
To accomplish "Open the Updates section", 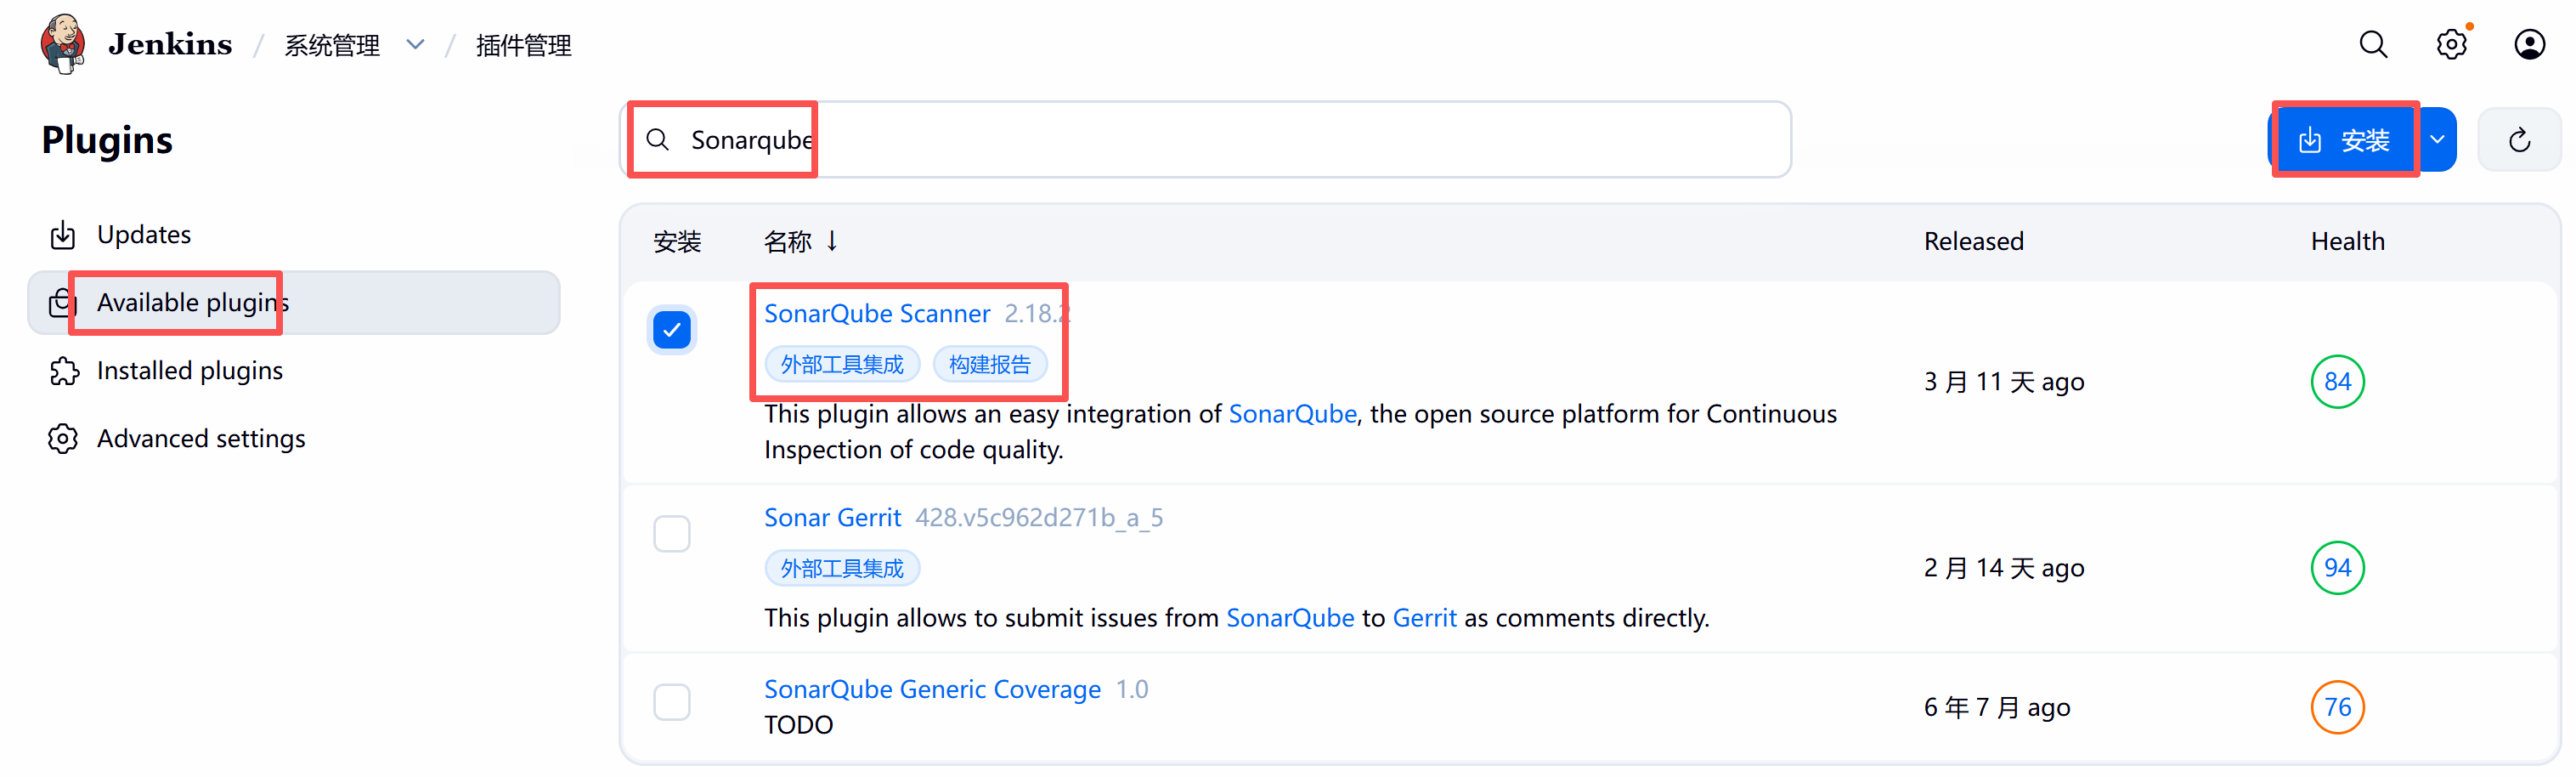I will click(294, 235).
